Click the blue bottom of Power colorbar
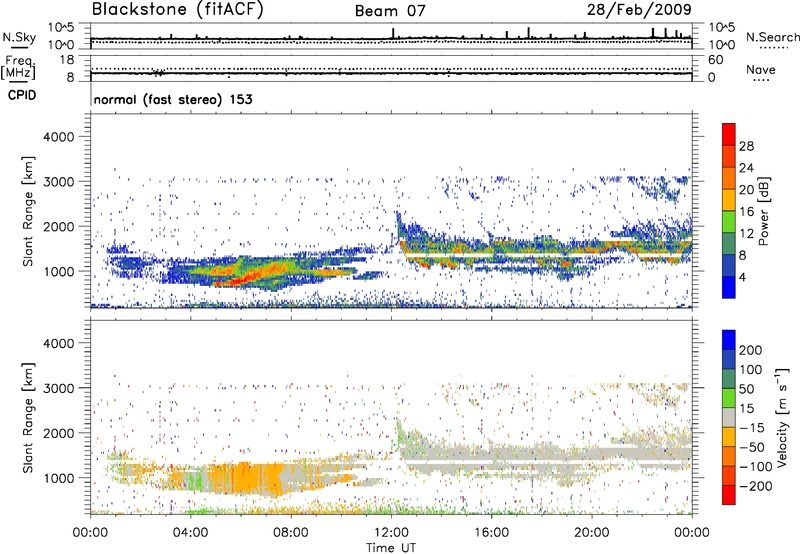 (729, 287)
